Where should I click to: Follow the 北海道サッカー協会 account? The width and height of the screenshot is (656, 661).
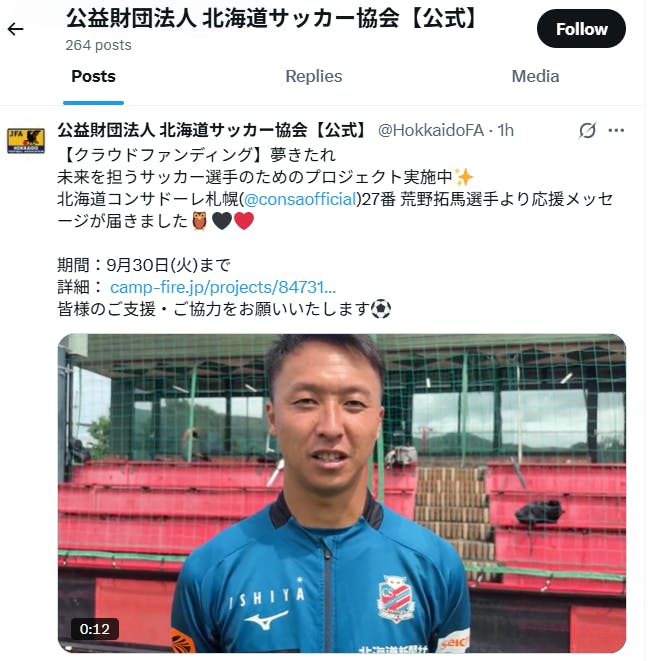pos(581,29)
